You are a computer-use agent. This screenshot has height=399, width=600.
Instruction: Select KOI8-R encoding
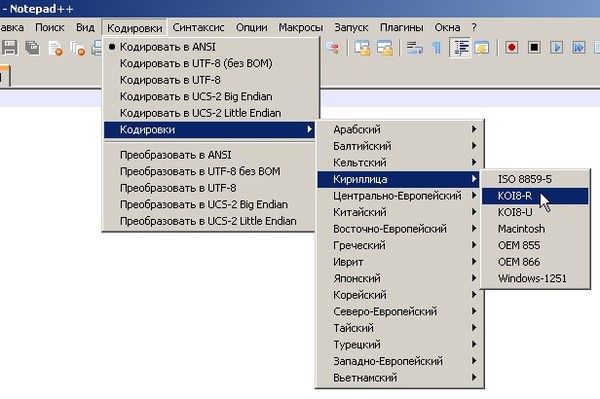(x=535, y=196)
